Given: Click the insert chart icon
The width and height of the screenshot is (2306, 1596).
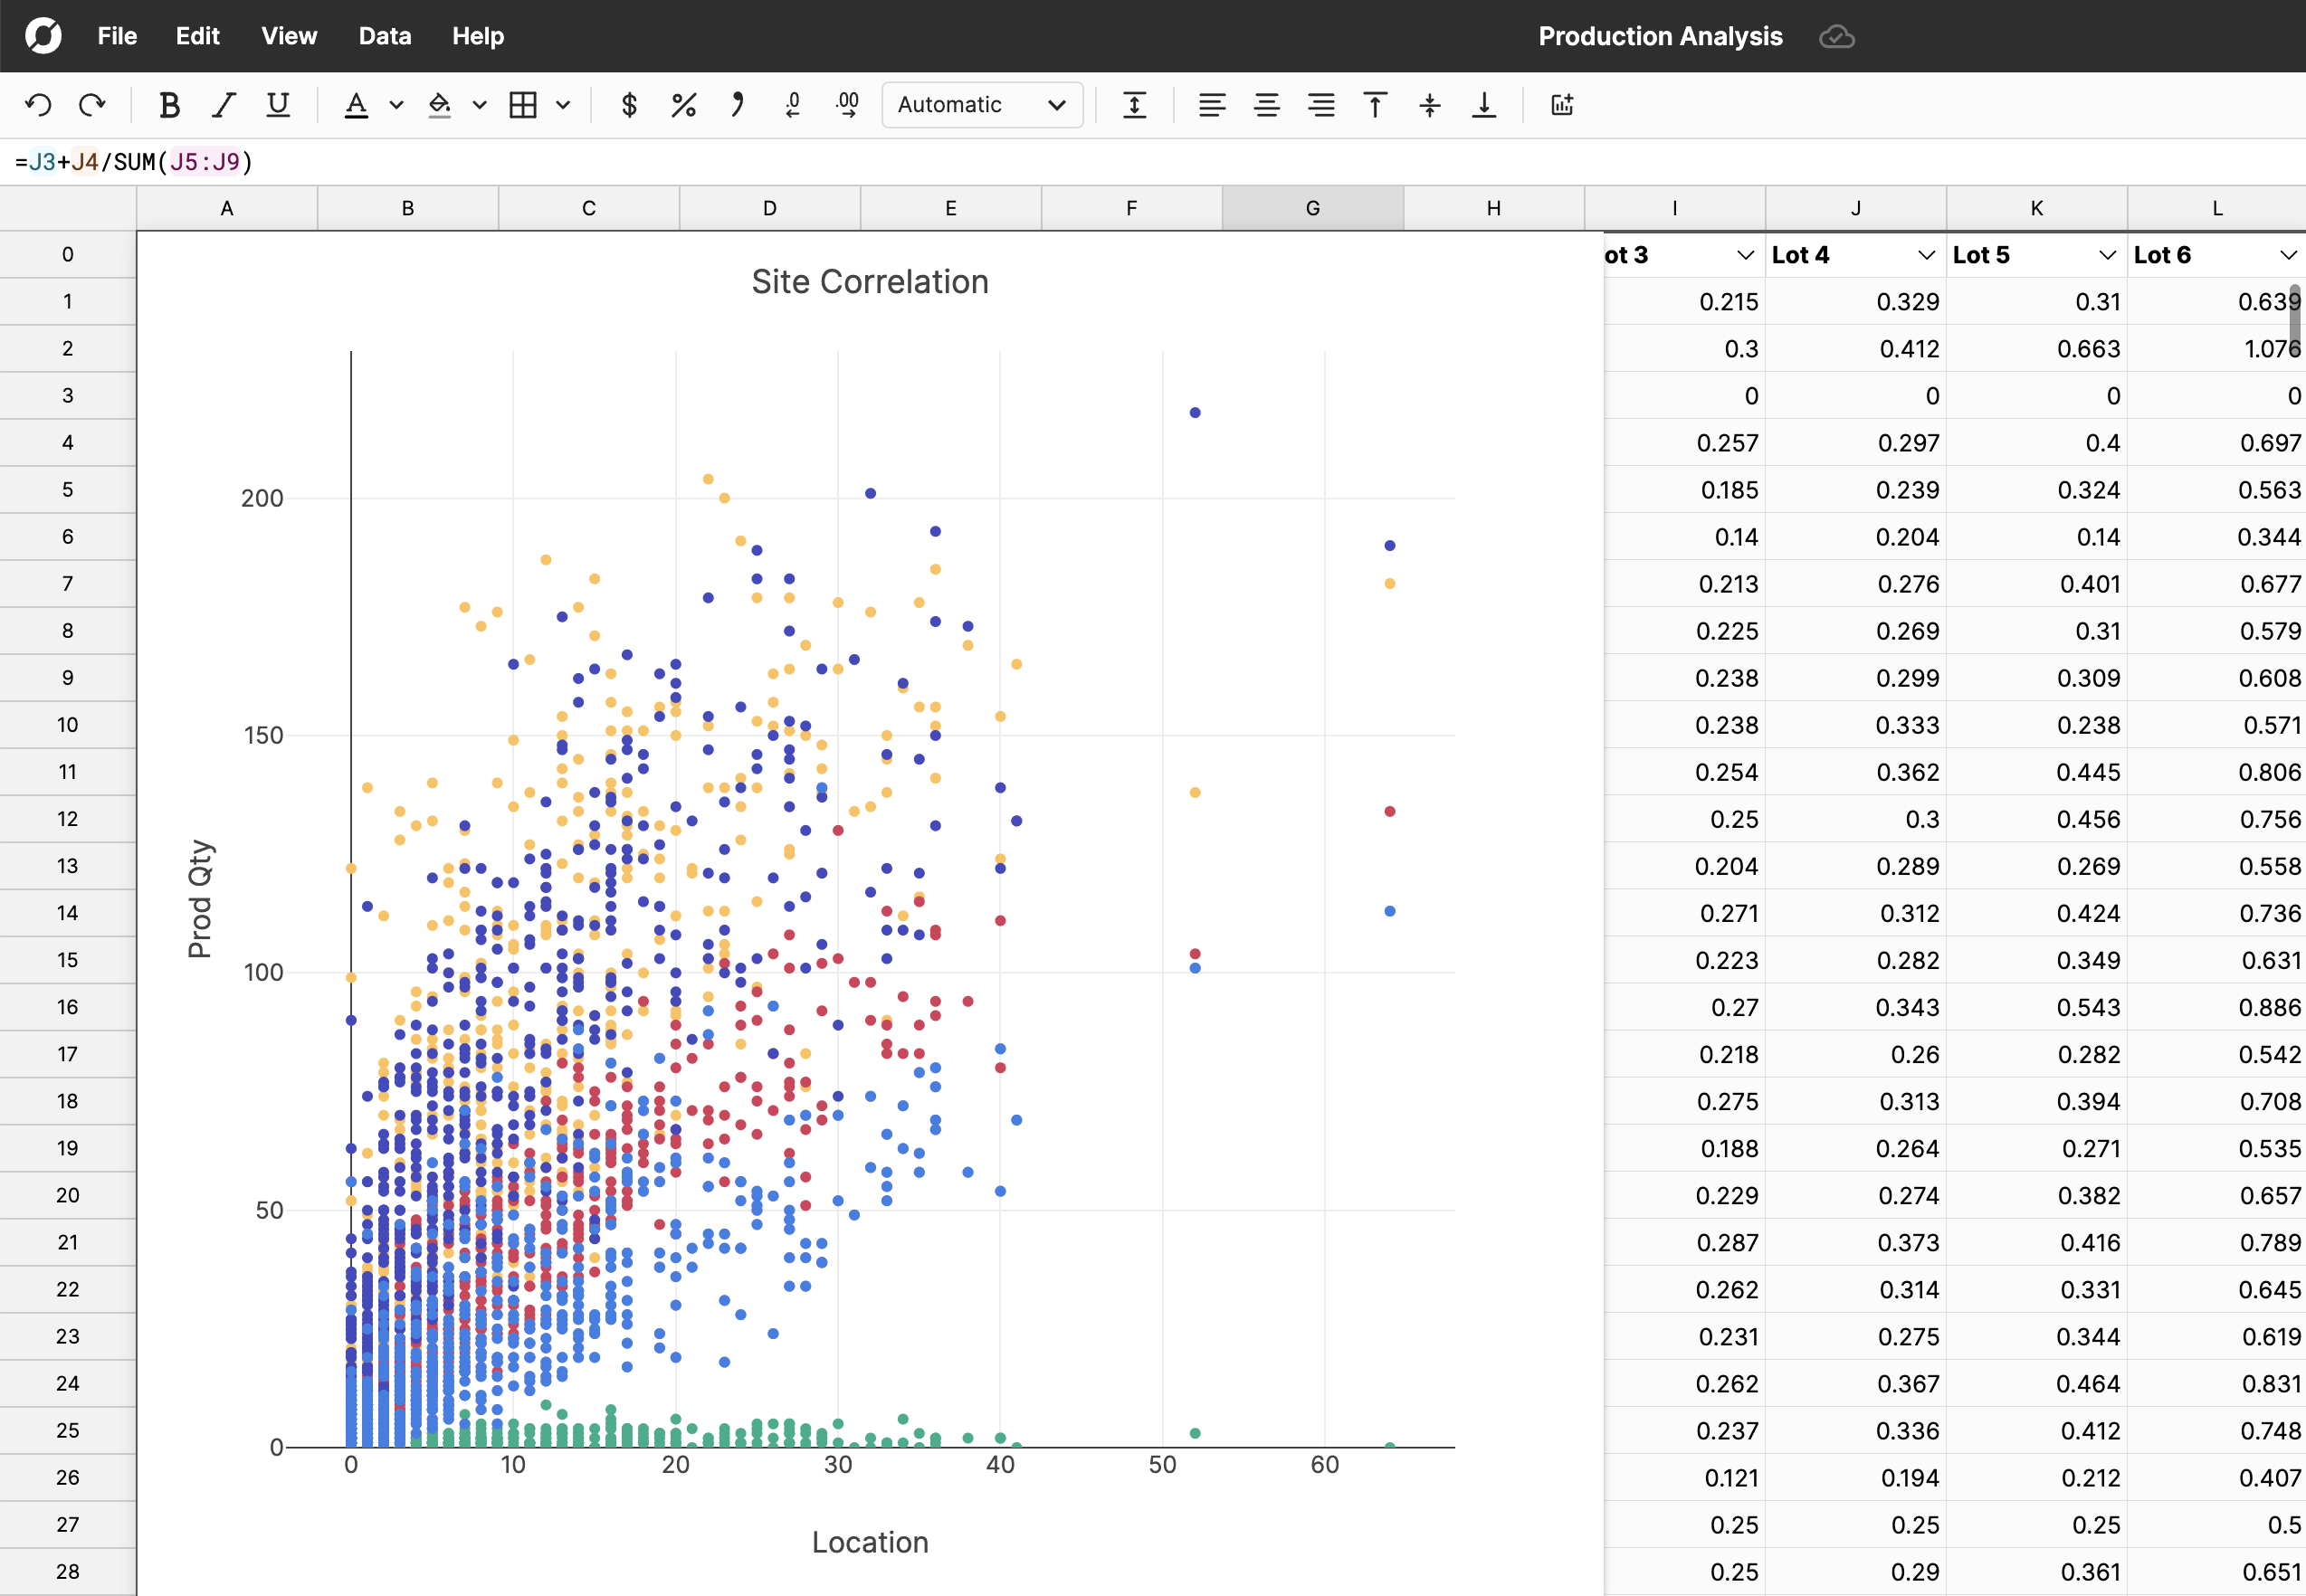Looking at the screenshot, I should [1562, 105].
